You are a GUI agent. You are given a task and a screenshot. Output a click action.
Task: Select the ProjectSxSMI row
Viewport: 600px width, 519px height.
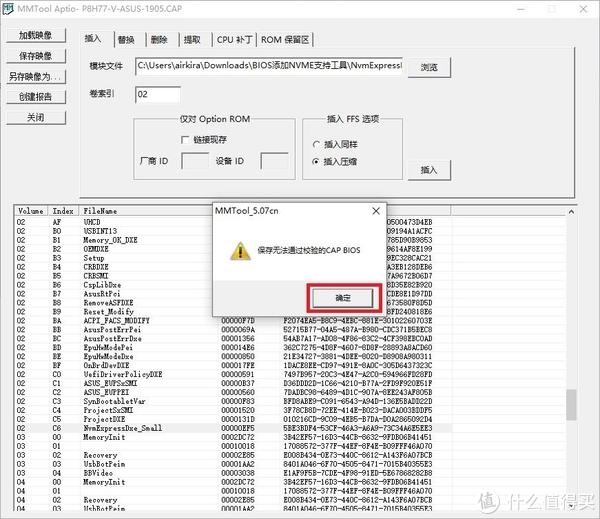233,410
